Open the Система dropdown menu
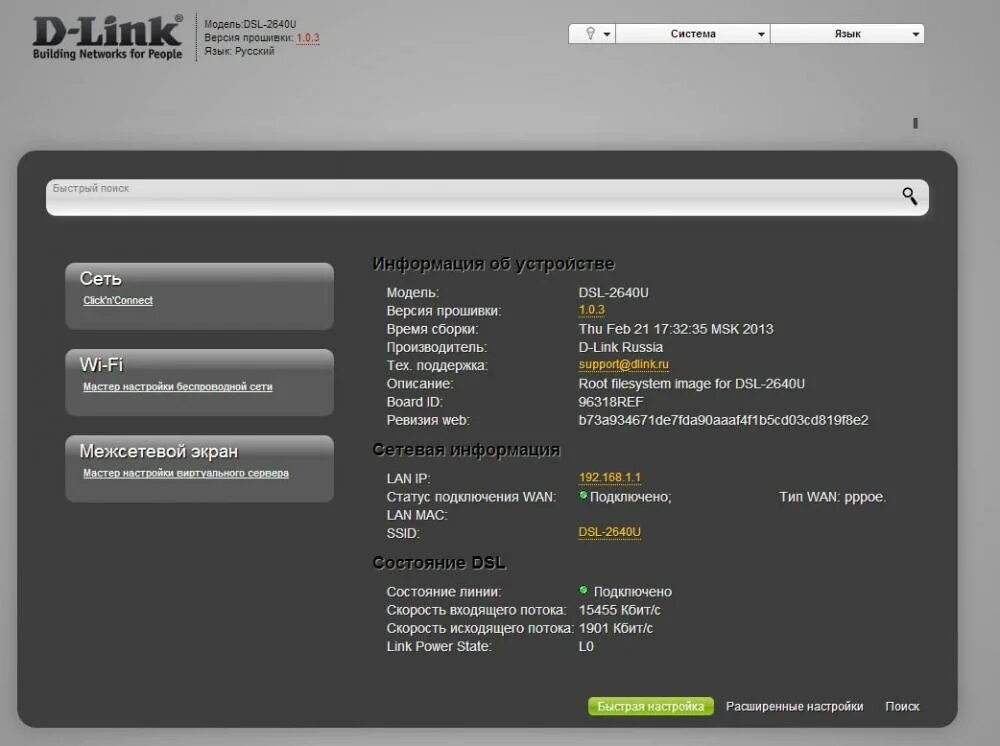Image resolution: width=1000 pixels, height=746 pixels. tap(693, 34)
